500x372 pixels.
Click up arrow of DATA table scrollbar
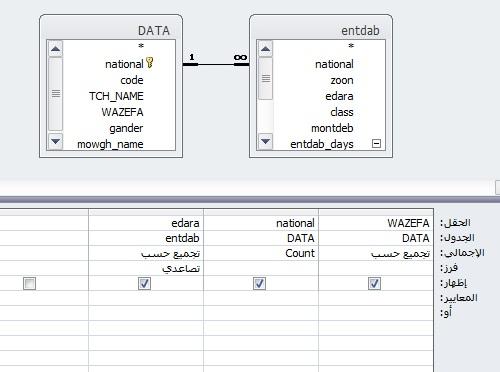click(x=55, y=49)
